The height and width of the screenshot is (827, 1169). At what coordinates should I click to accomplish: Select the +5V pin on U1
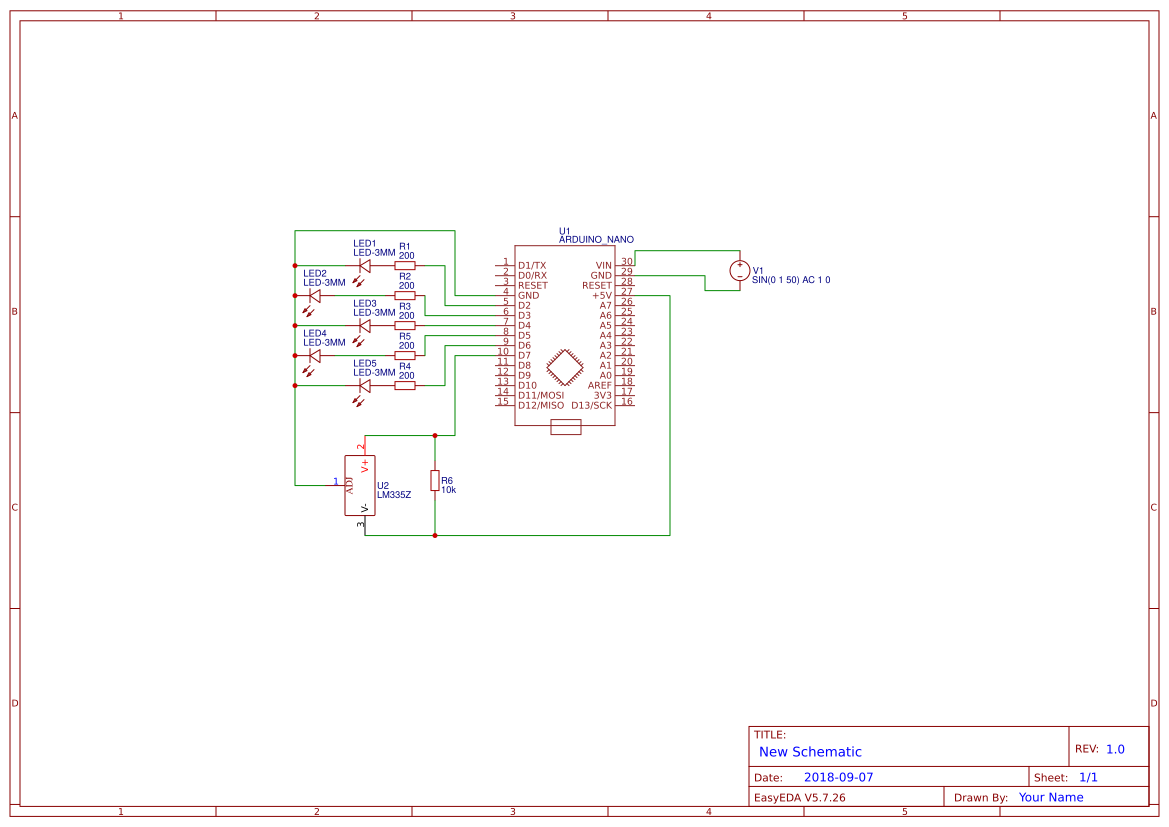pos(604,295)
